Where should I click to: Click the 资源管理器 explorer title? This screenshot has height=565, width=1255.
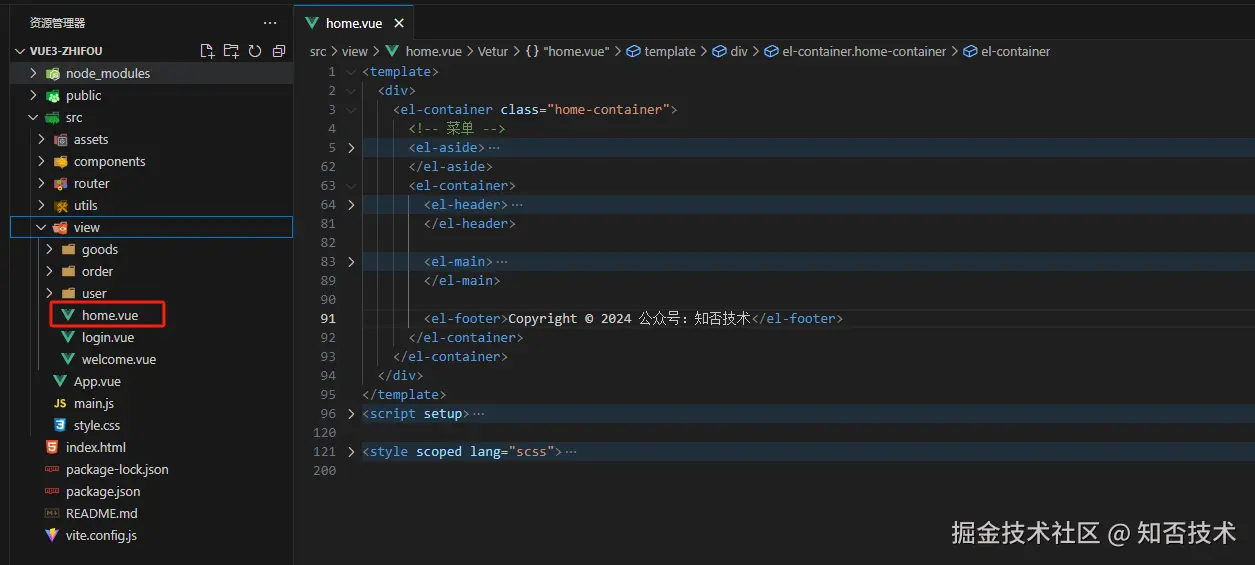pos(57,23)
